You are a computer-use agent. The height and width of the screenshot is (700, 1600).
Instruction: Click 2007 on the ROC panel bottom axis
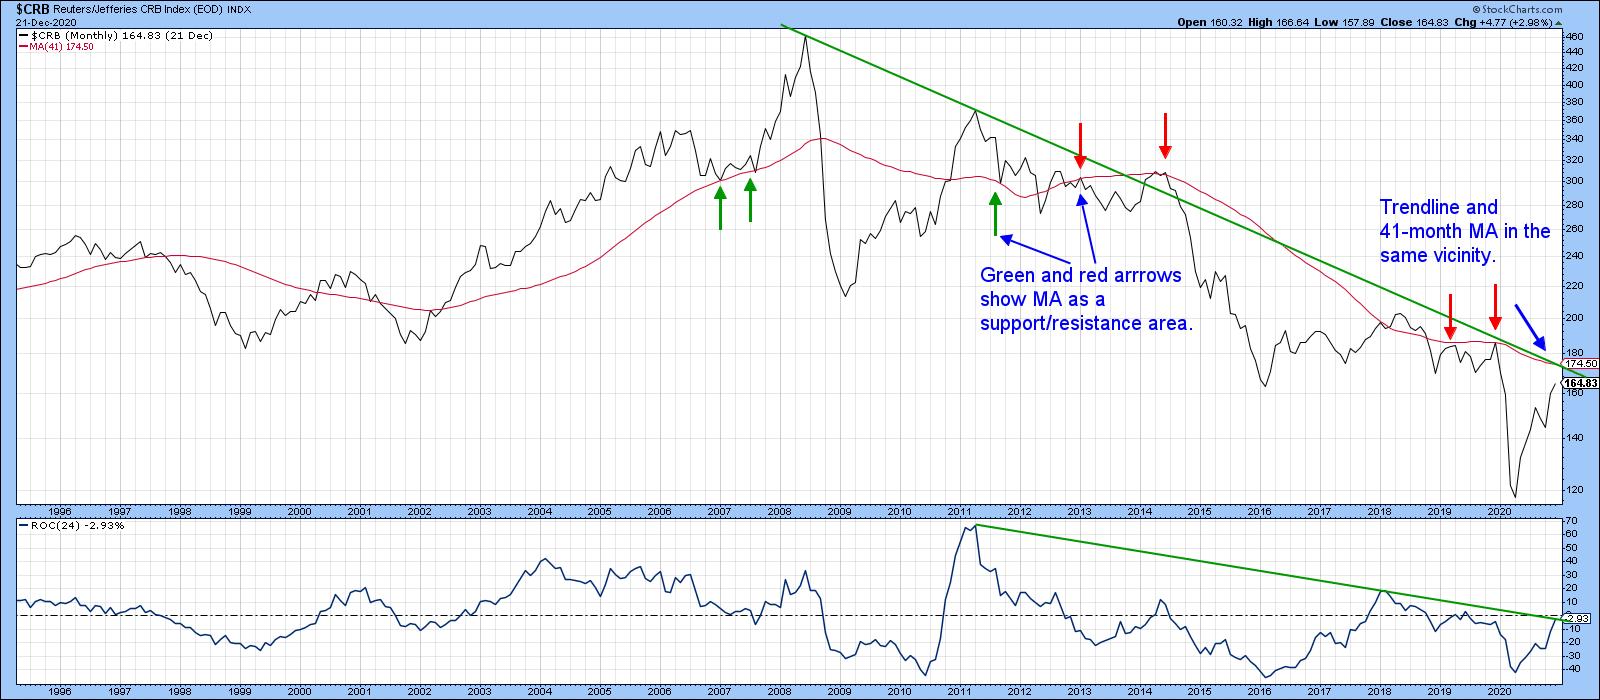click(720, 691)
